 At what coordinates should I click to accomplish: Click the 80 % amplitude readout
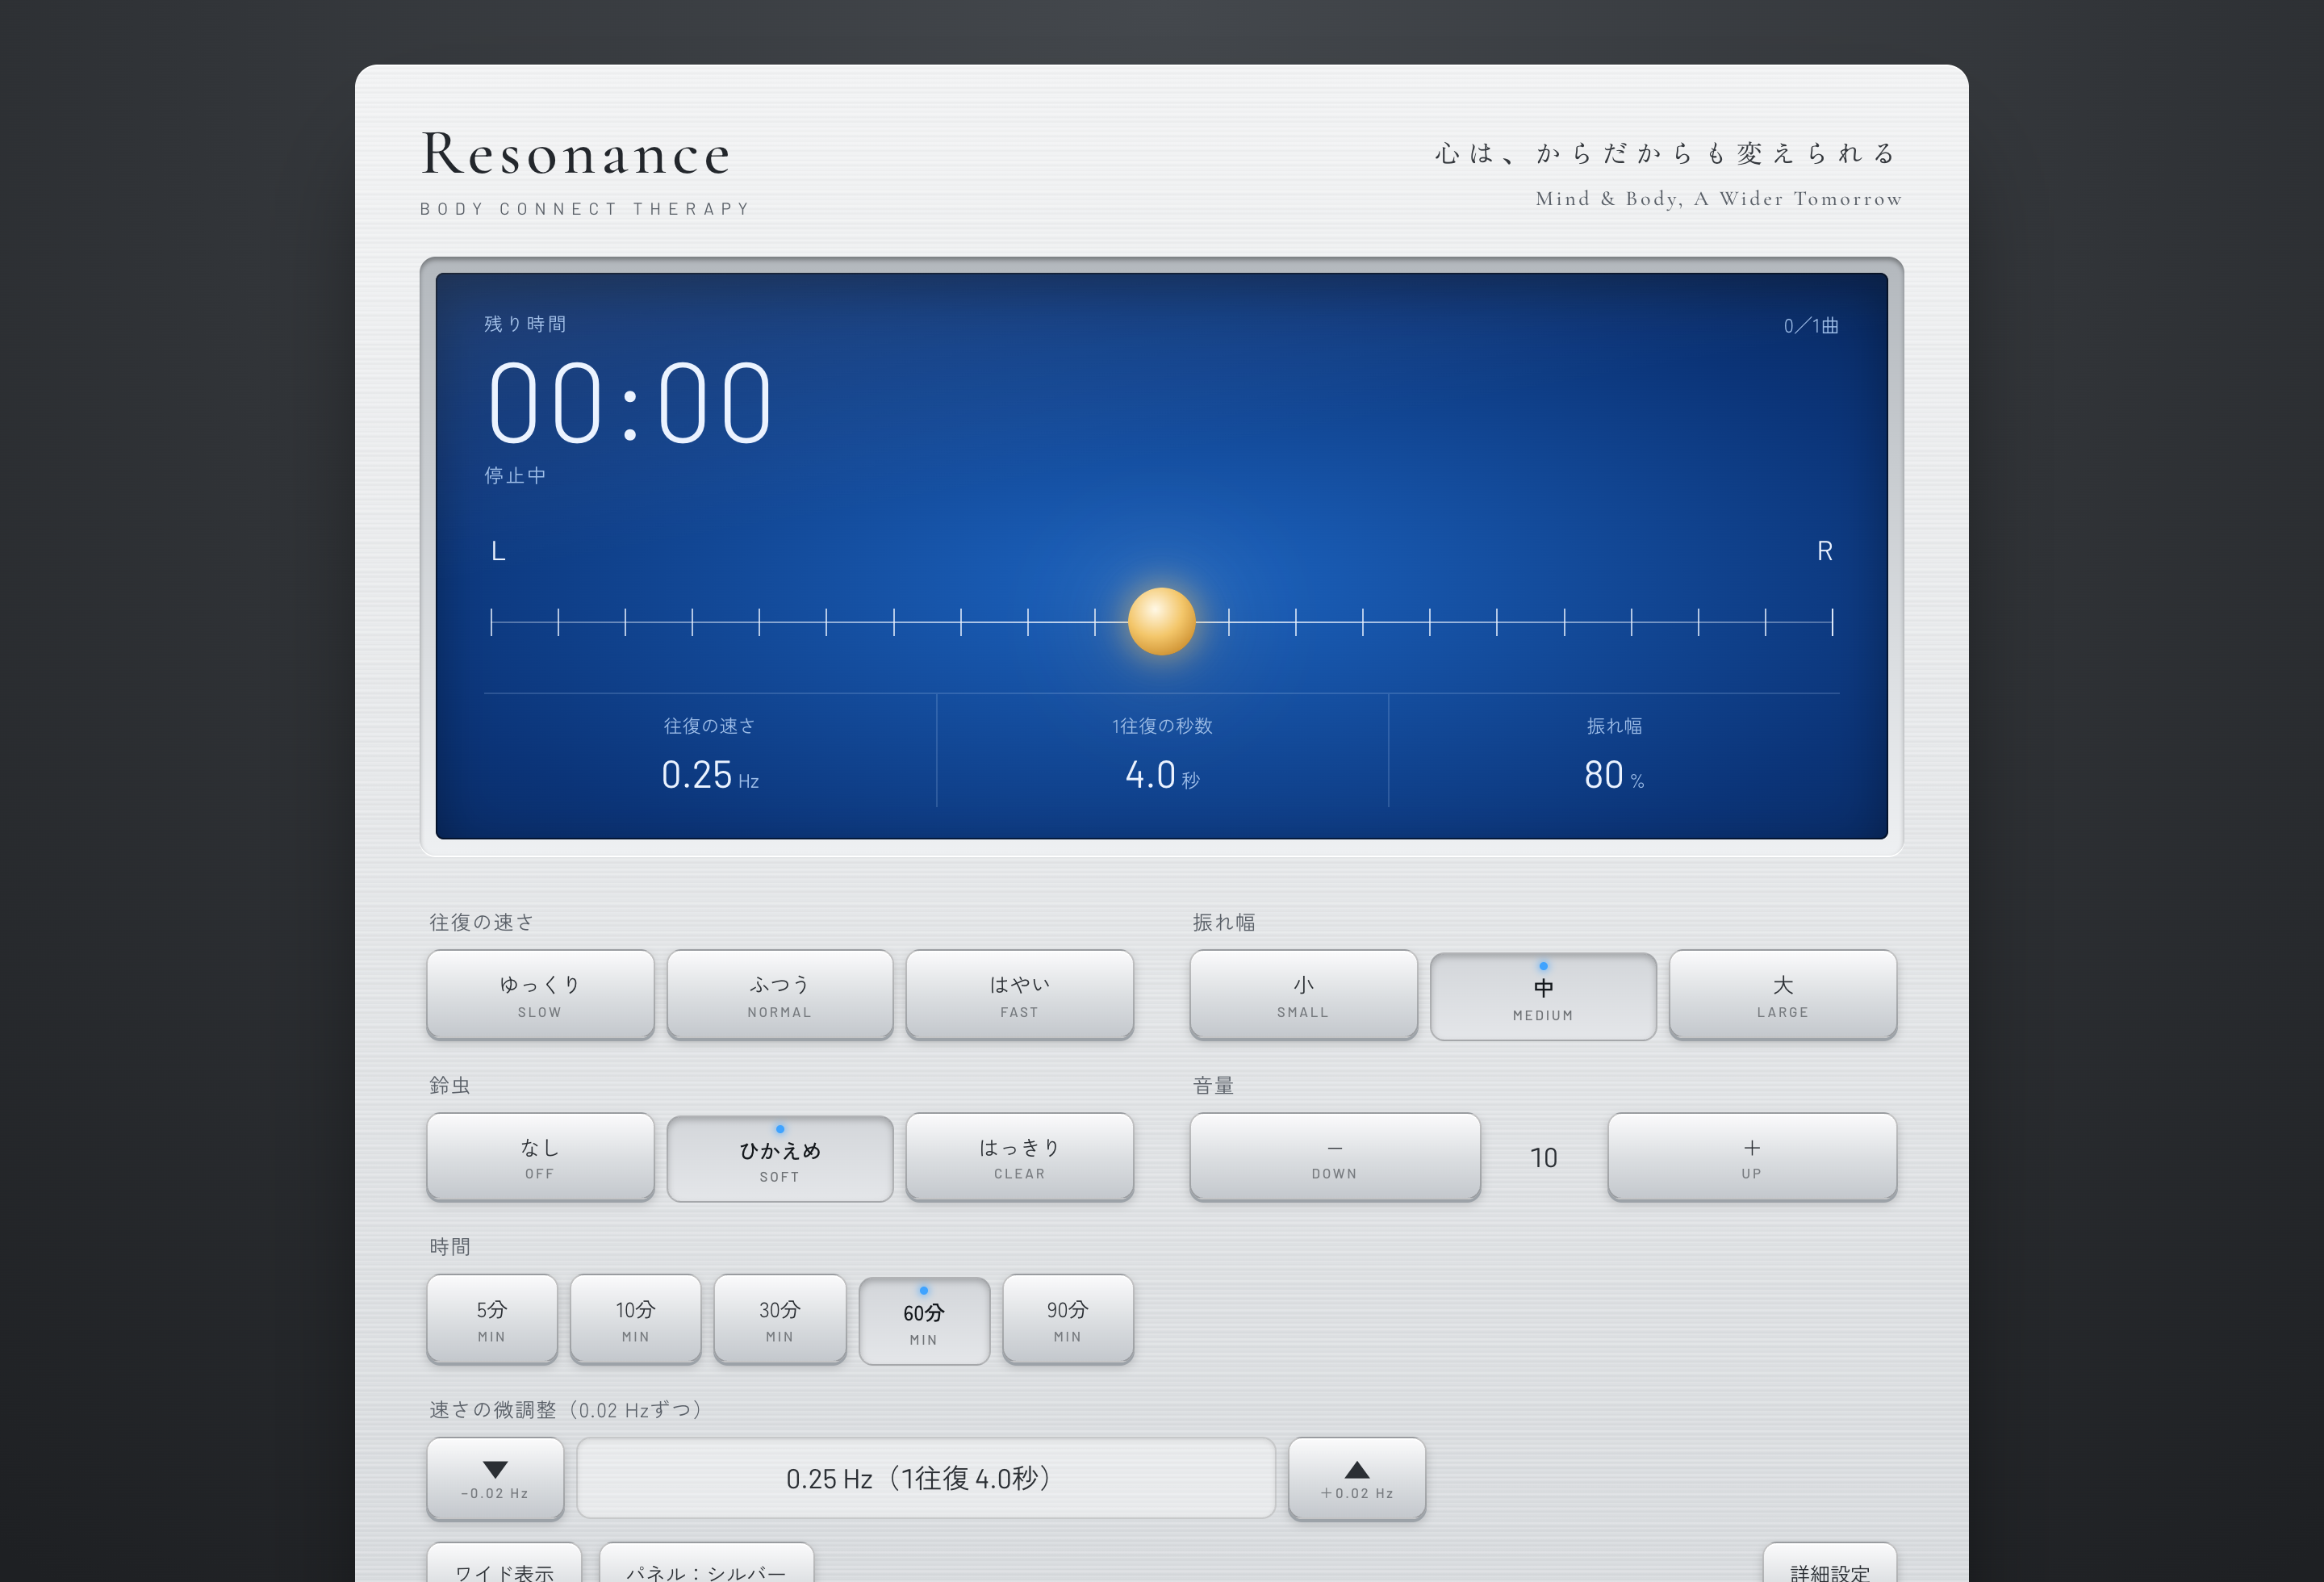(1614, 775)
